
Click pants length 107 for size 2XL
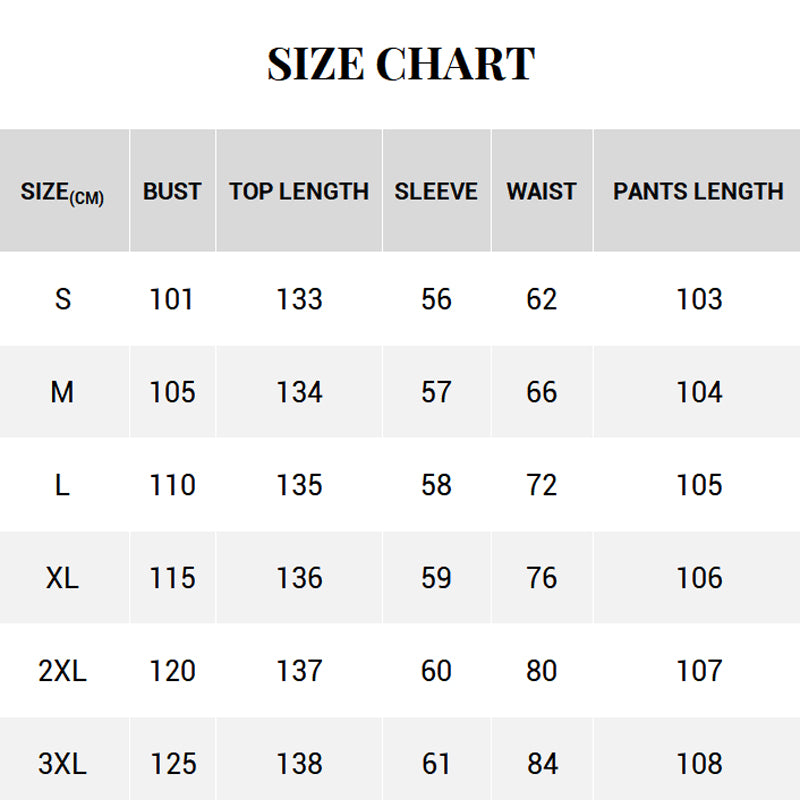tap(698, 671)
